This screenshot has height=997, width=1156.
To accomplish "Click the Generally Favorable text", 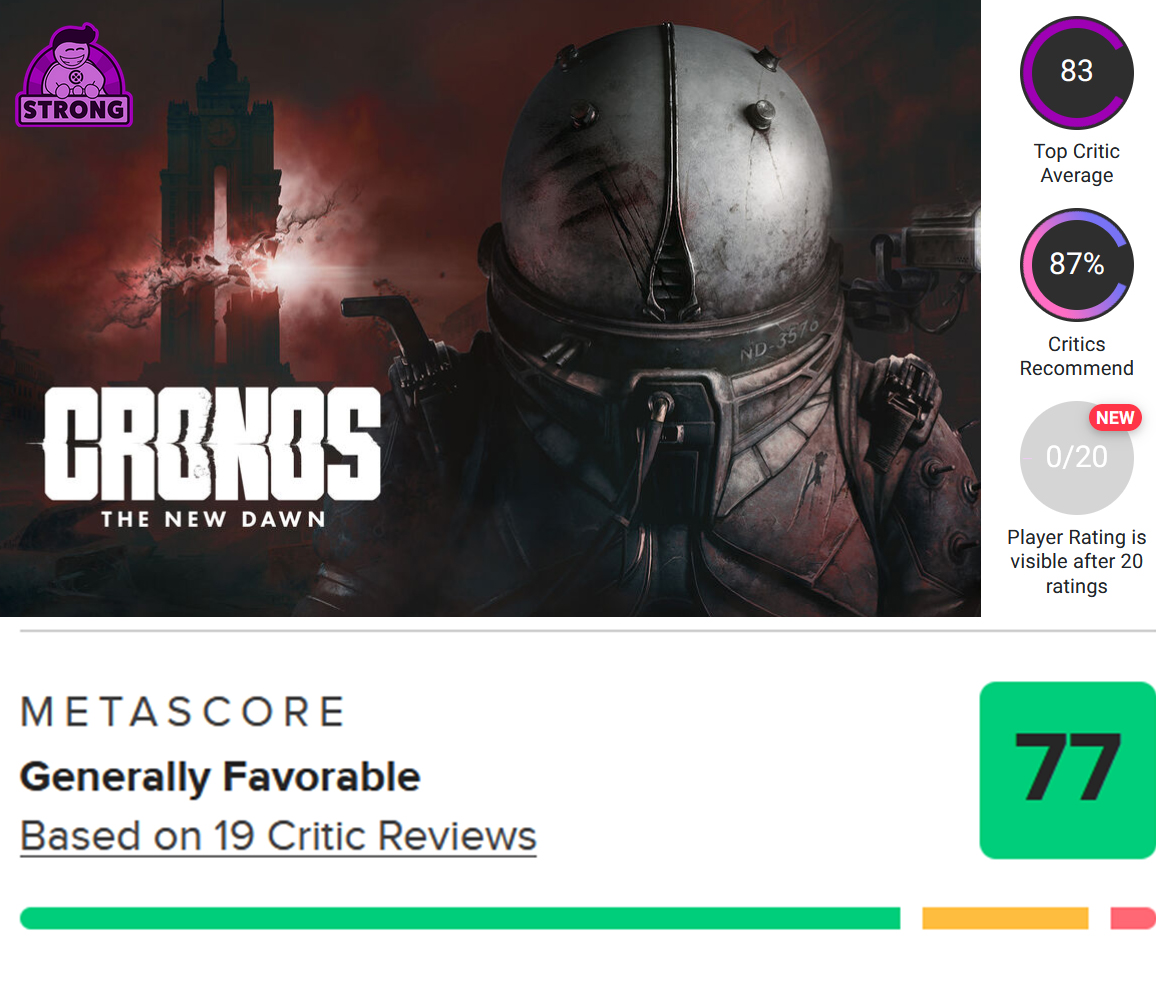I will point(220,777).
